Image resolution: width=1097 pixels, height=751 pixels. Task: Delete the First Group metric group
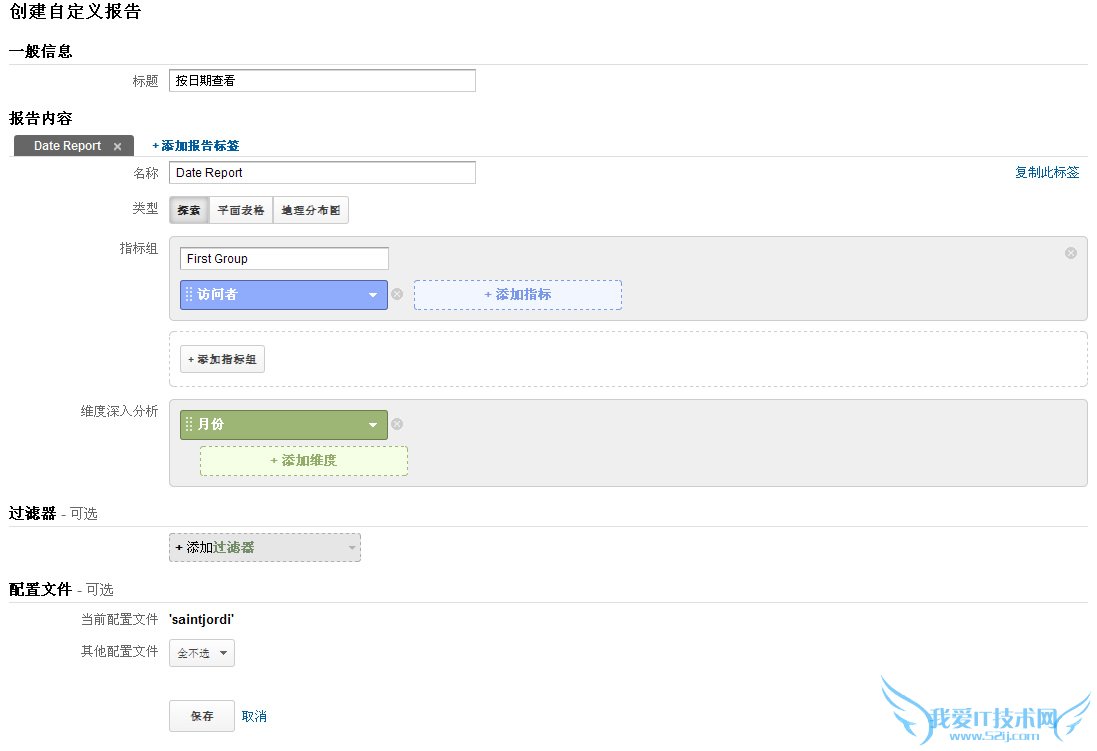(x=1070, y=252)
